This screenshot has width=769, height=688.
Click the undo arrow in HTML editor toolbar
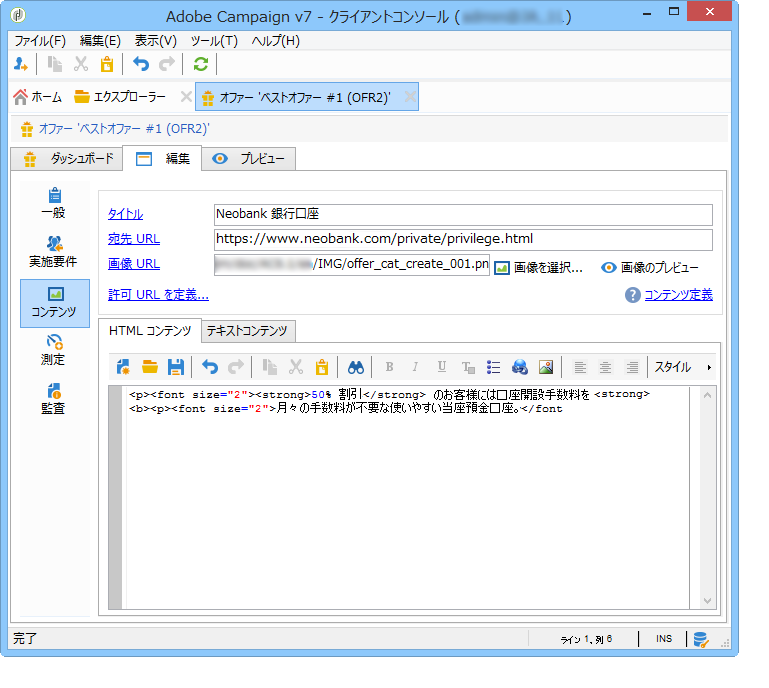click(x=210, y=367)
